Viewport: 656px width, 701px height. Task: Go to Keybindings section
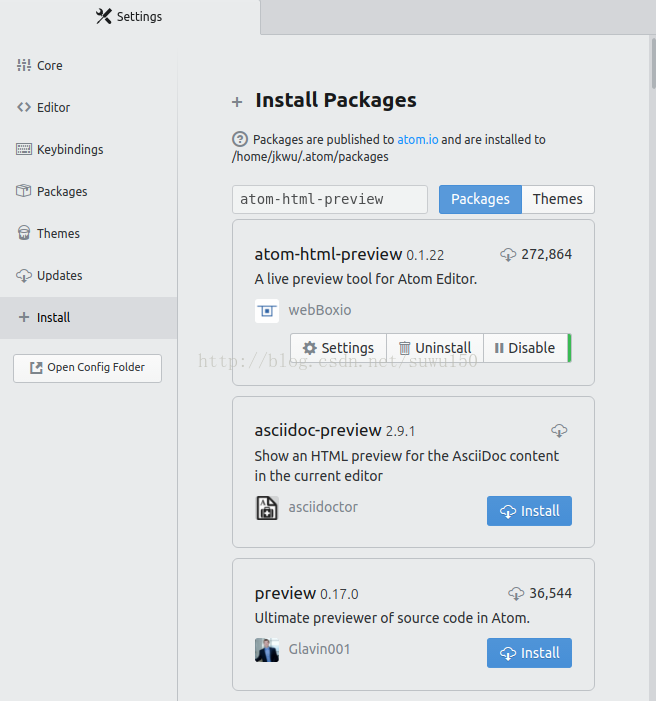89,149
